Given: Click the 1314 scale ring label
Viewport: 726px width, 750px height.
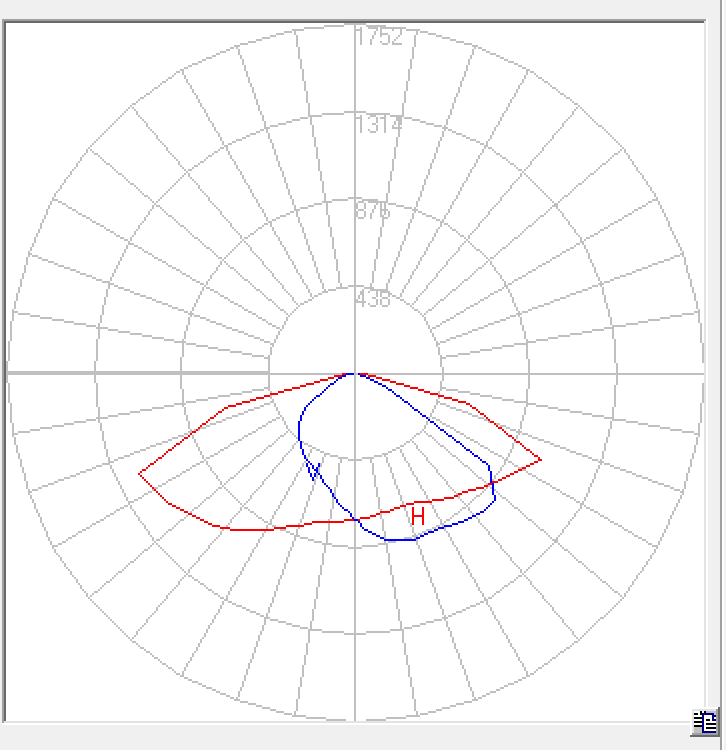Looking at the screenshot, I should coord(380,125).
